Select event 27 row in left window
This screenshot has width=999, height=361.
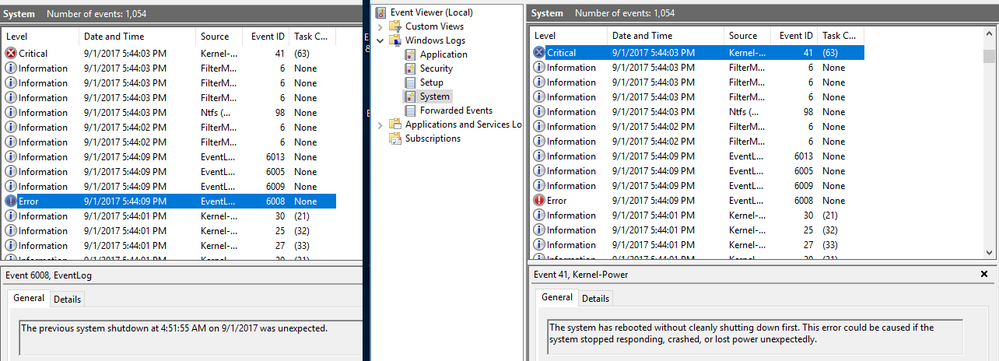[169, 245]
